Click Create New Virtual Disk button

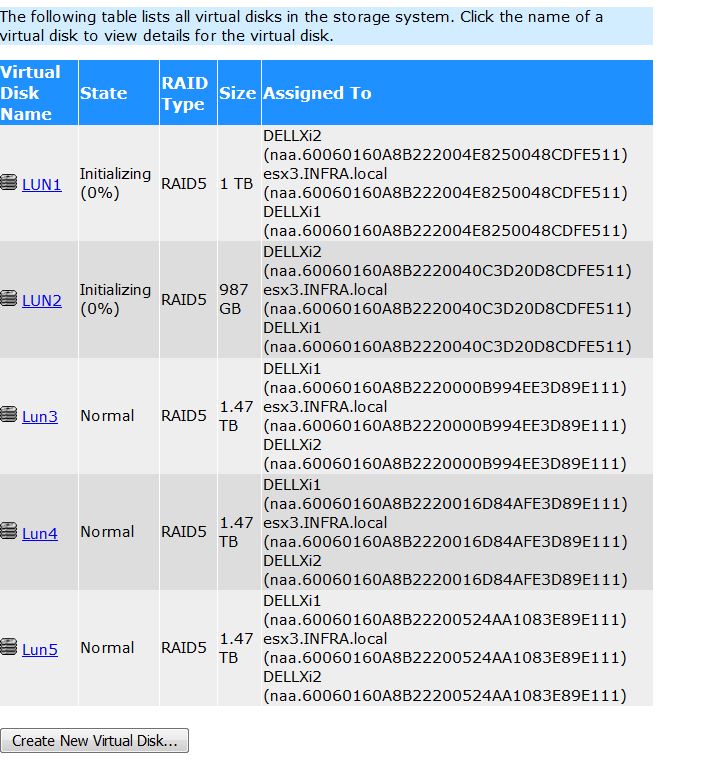pyautogui.click(x=94, y=741)
